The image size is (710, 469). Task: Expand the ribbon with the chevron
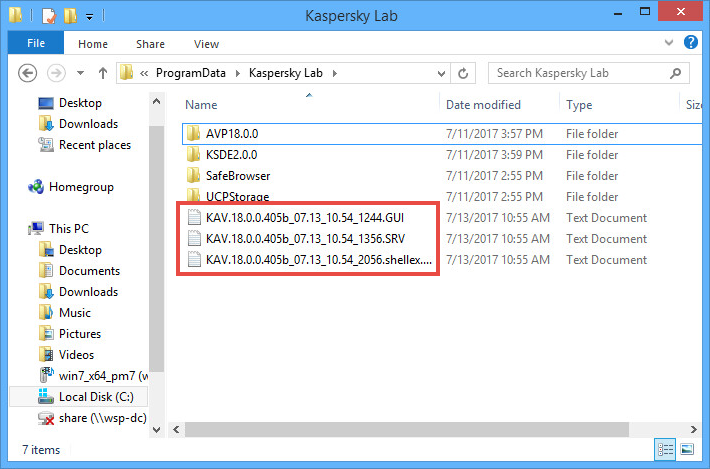coord(669,43)
